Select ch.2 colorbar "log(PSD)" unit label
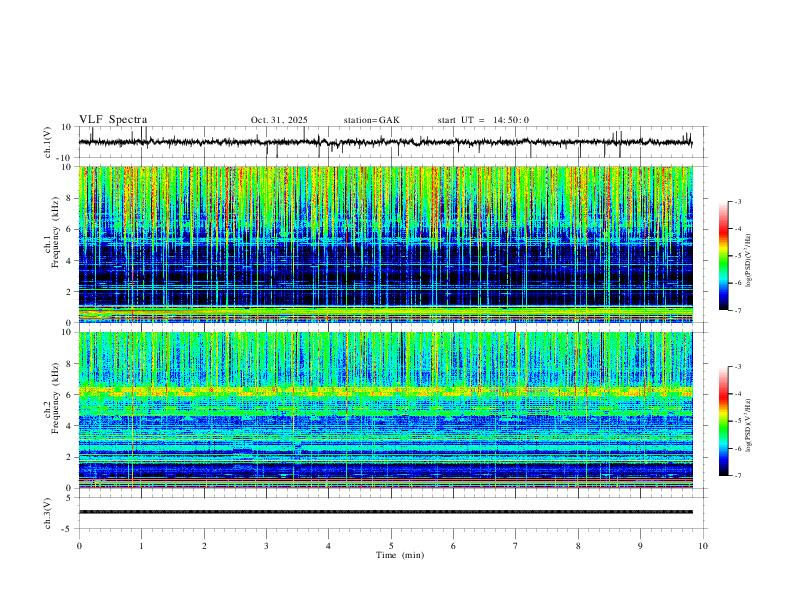Image resolution: width=792 pixels, height=612 pixels. 748,426
